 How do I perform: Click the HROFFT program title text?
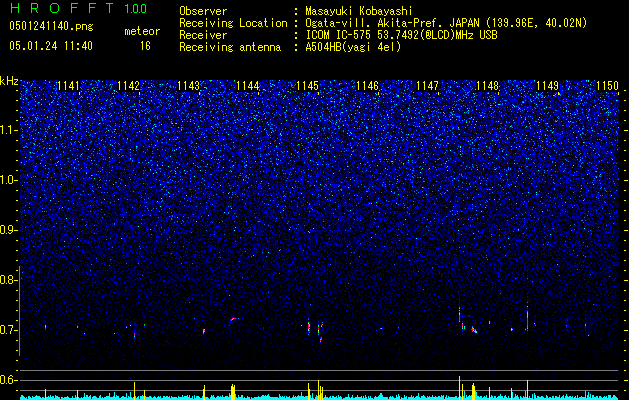pos(62,8)
